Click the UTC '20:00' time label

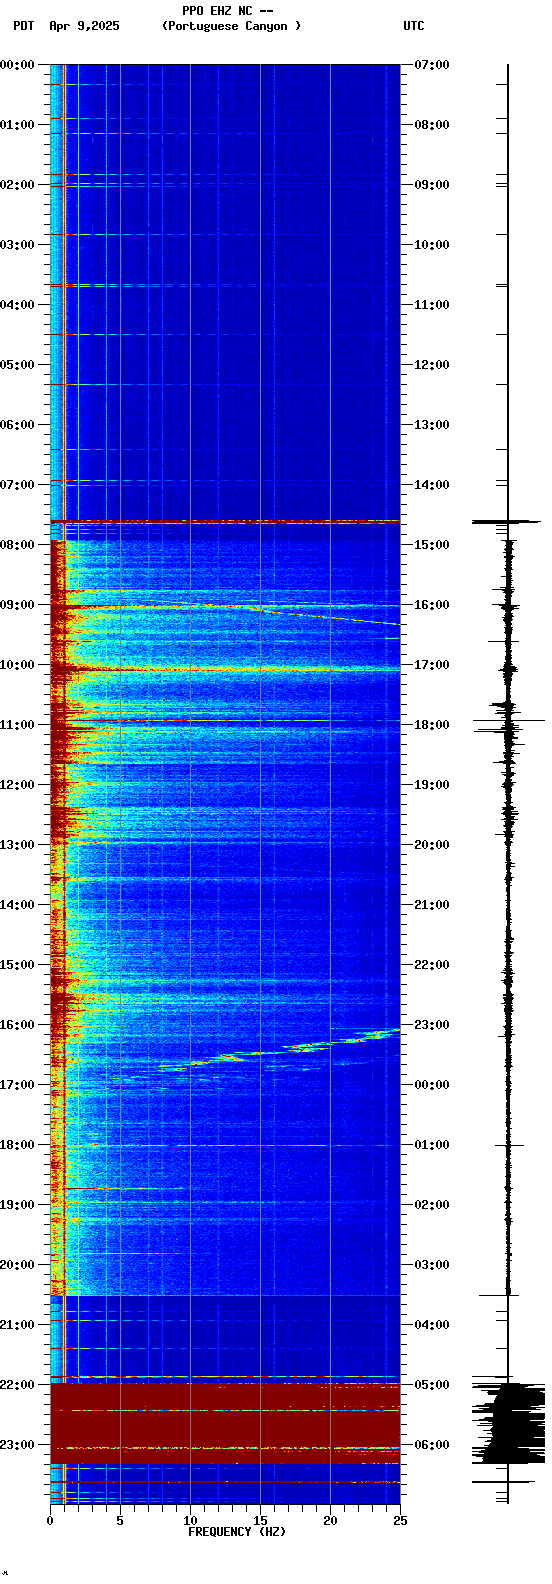click(x=431, y=845)
